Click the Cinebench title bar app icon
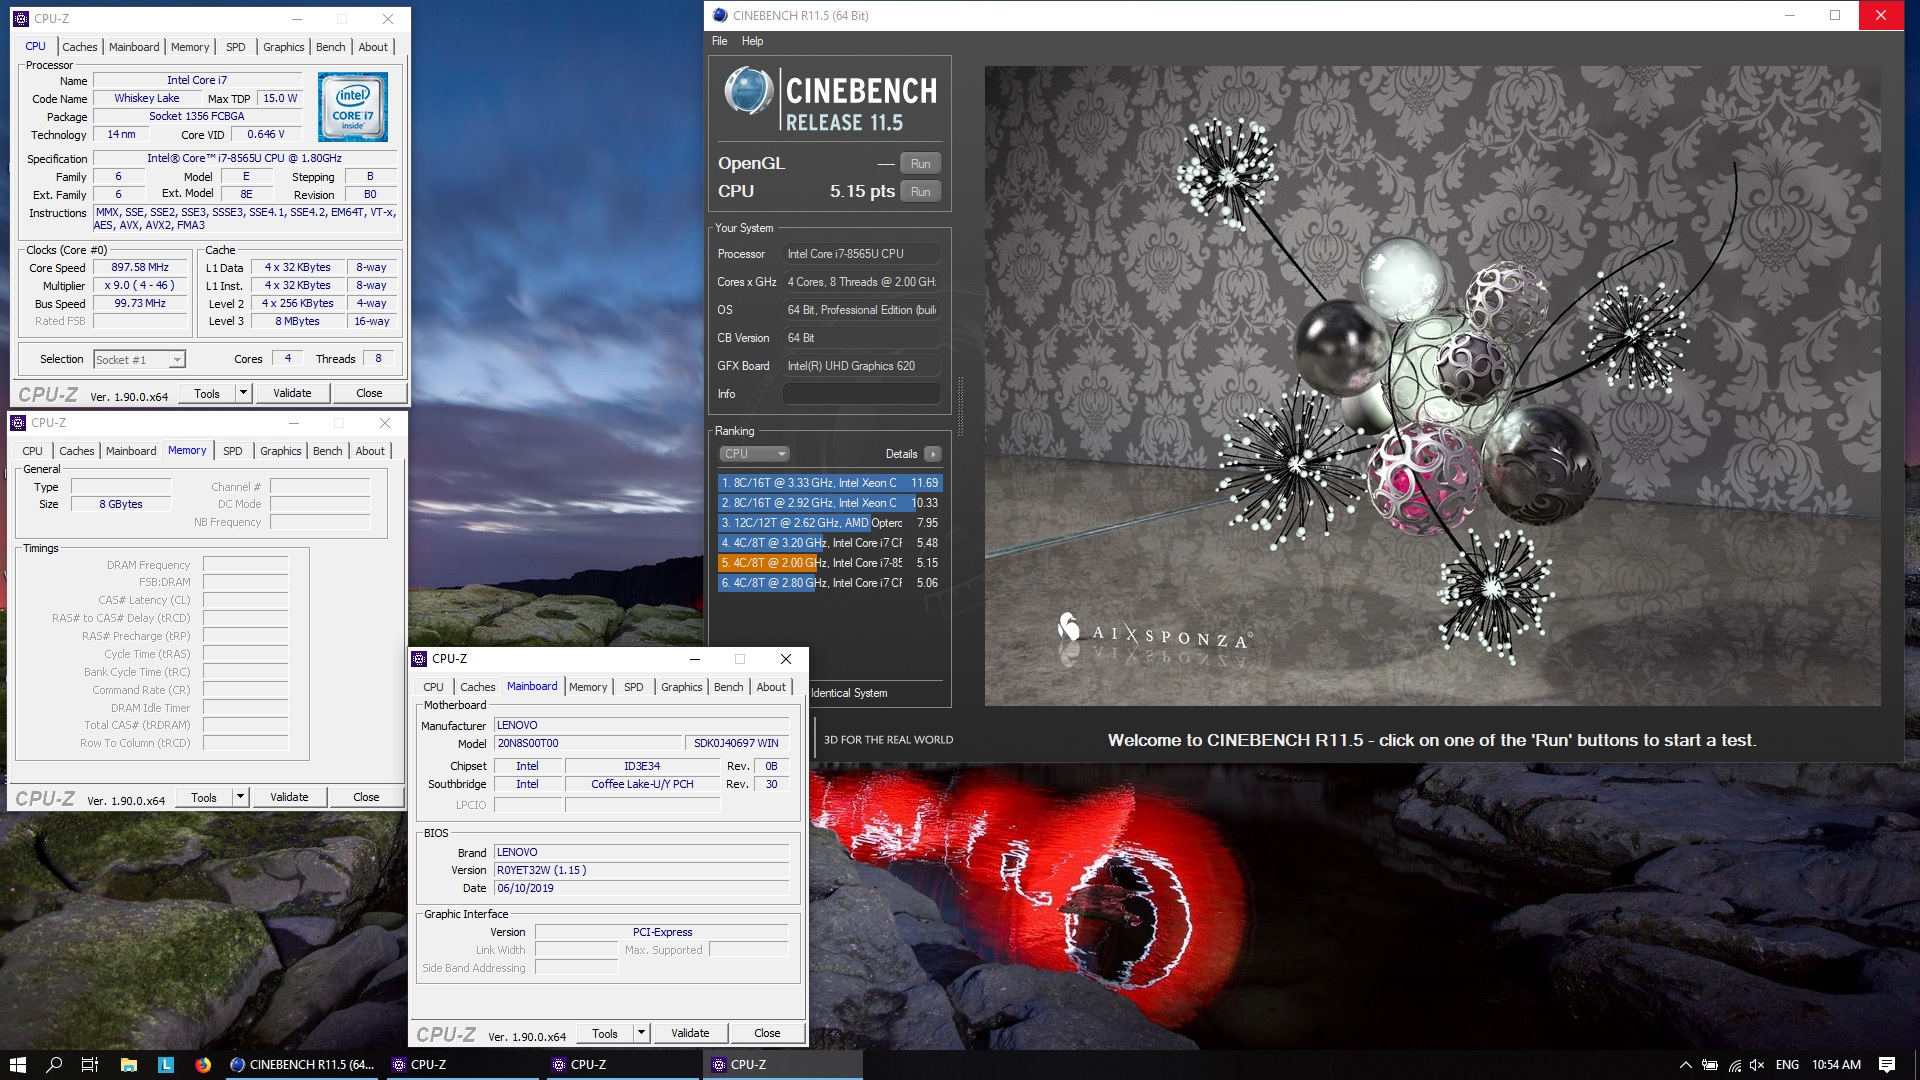1920x1080 pixels. (720, 15)
